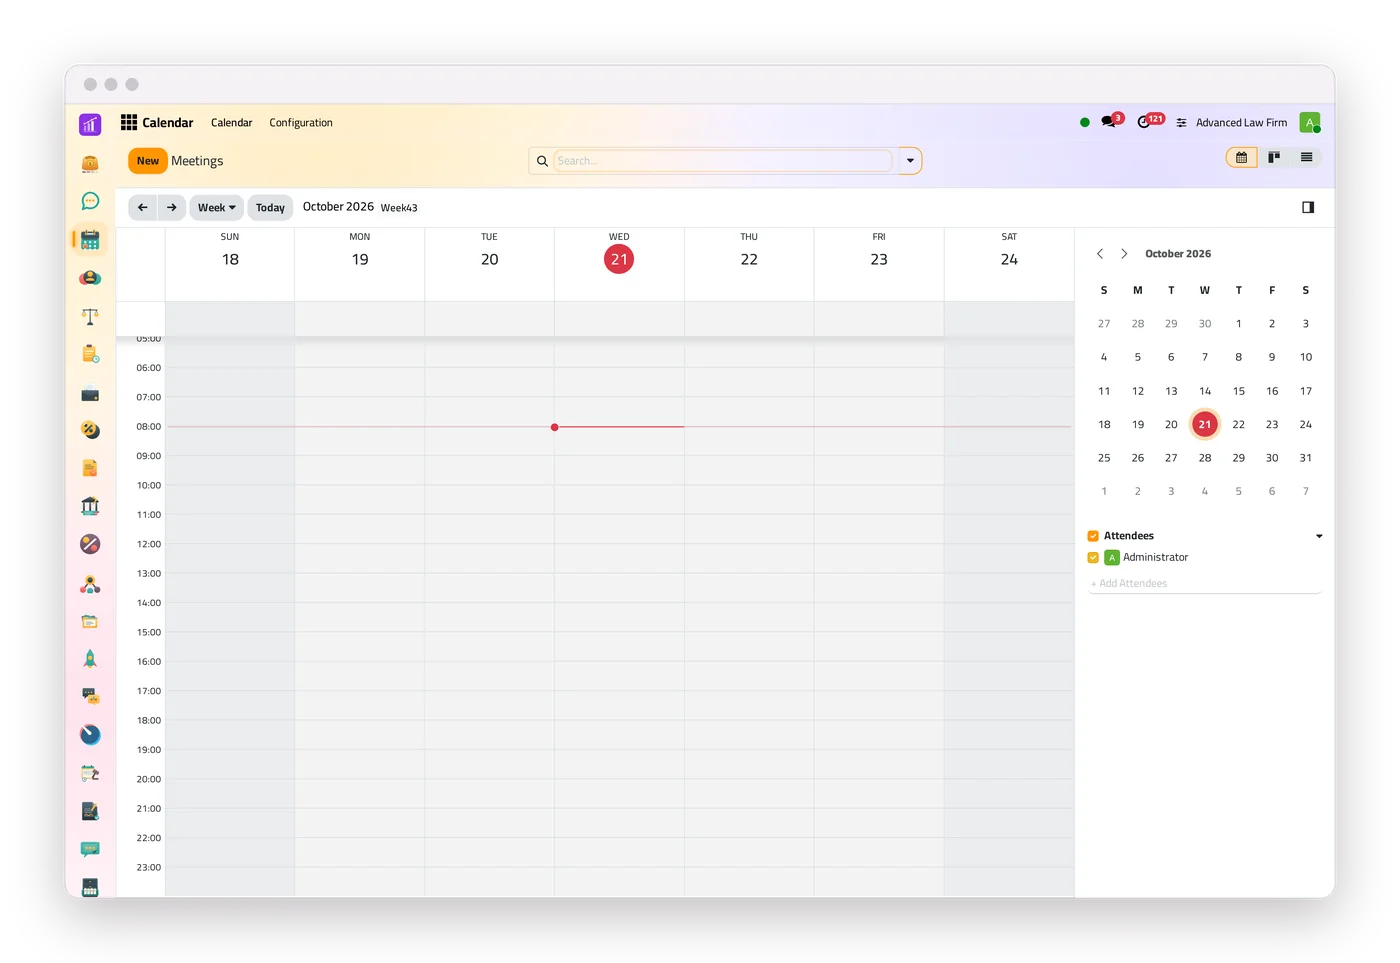Go to previous month in mini calendar
1400x963 pixels.
(x=1100, y=254)
